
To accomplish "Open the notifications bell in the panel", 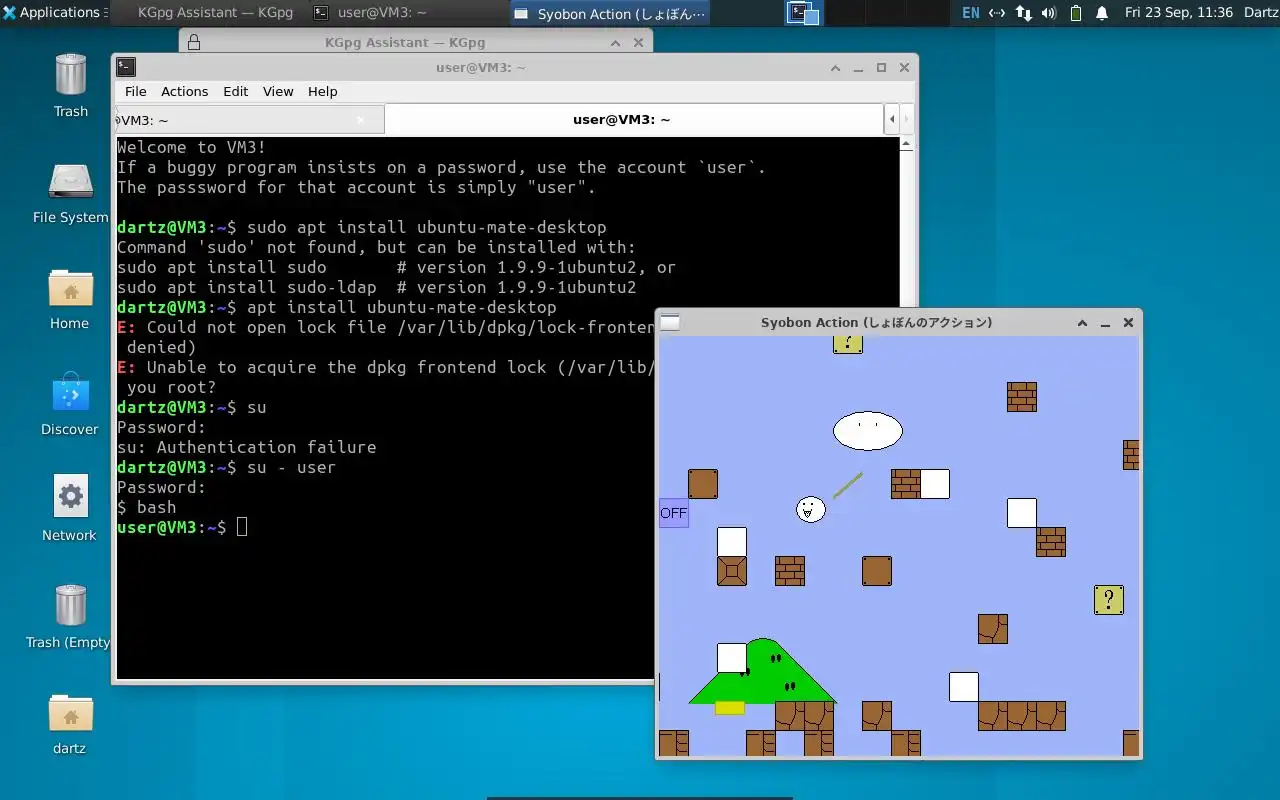I will [x=1102, y=13].
